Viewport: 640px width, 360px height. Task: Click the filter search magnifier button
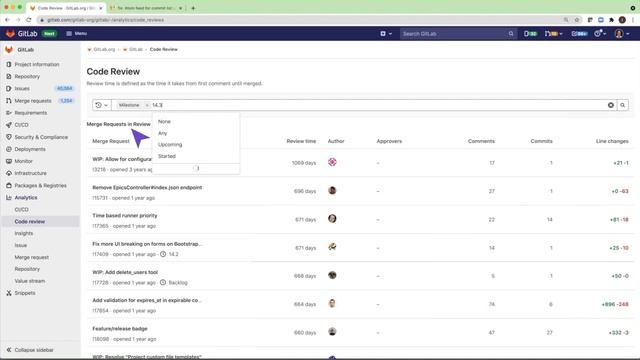pyautogui.click(x=622, y=105)
